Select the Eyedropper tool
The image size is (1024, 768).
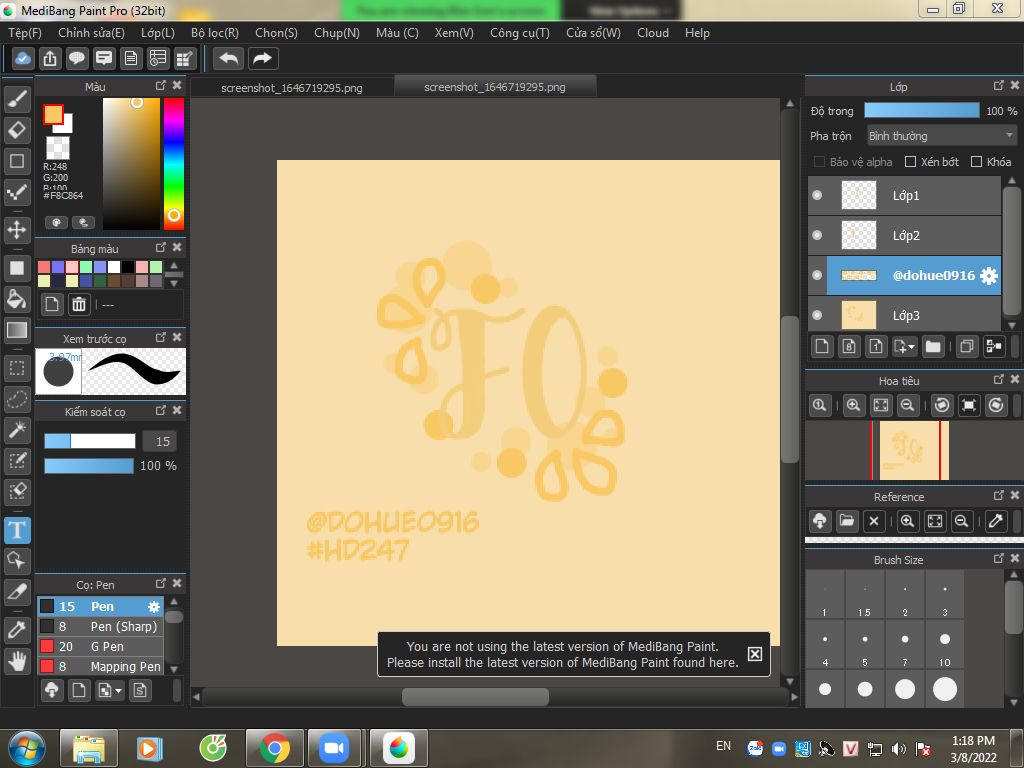pos(17,630)
